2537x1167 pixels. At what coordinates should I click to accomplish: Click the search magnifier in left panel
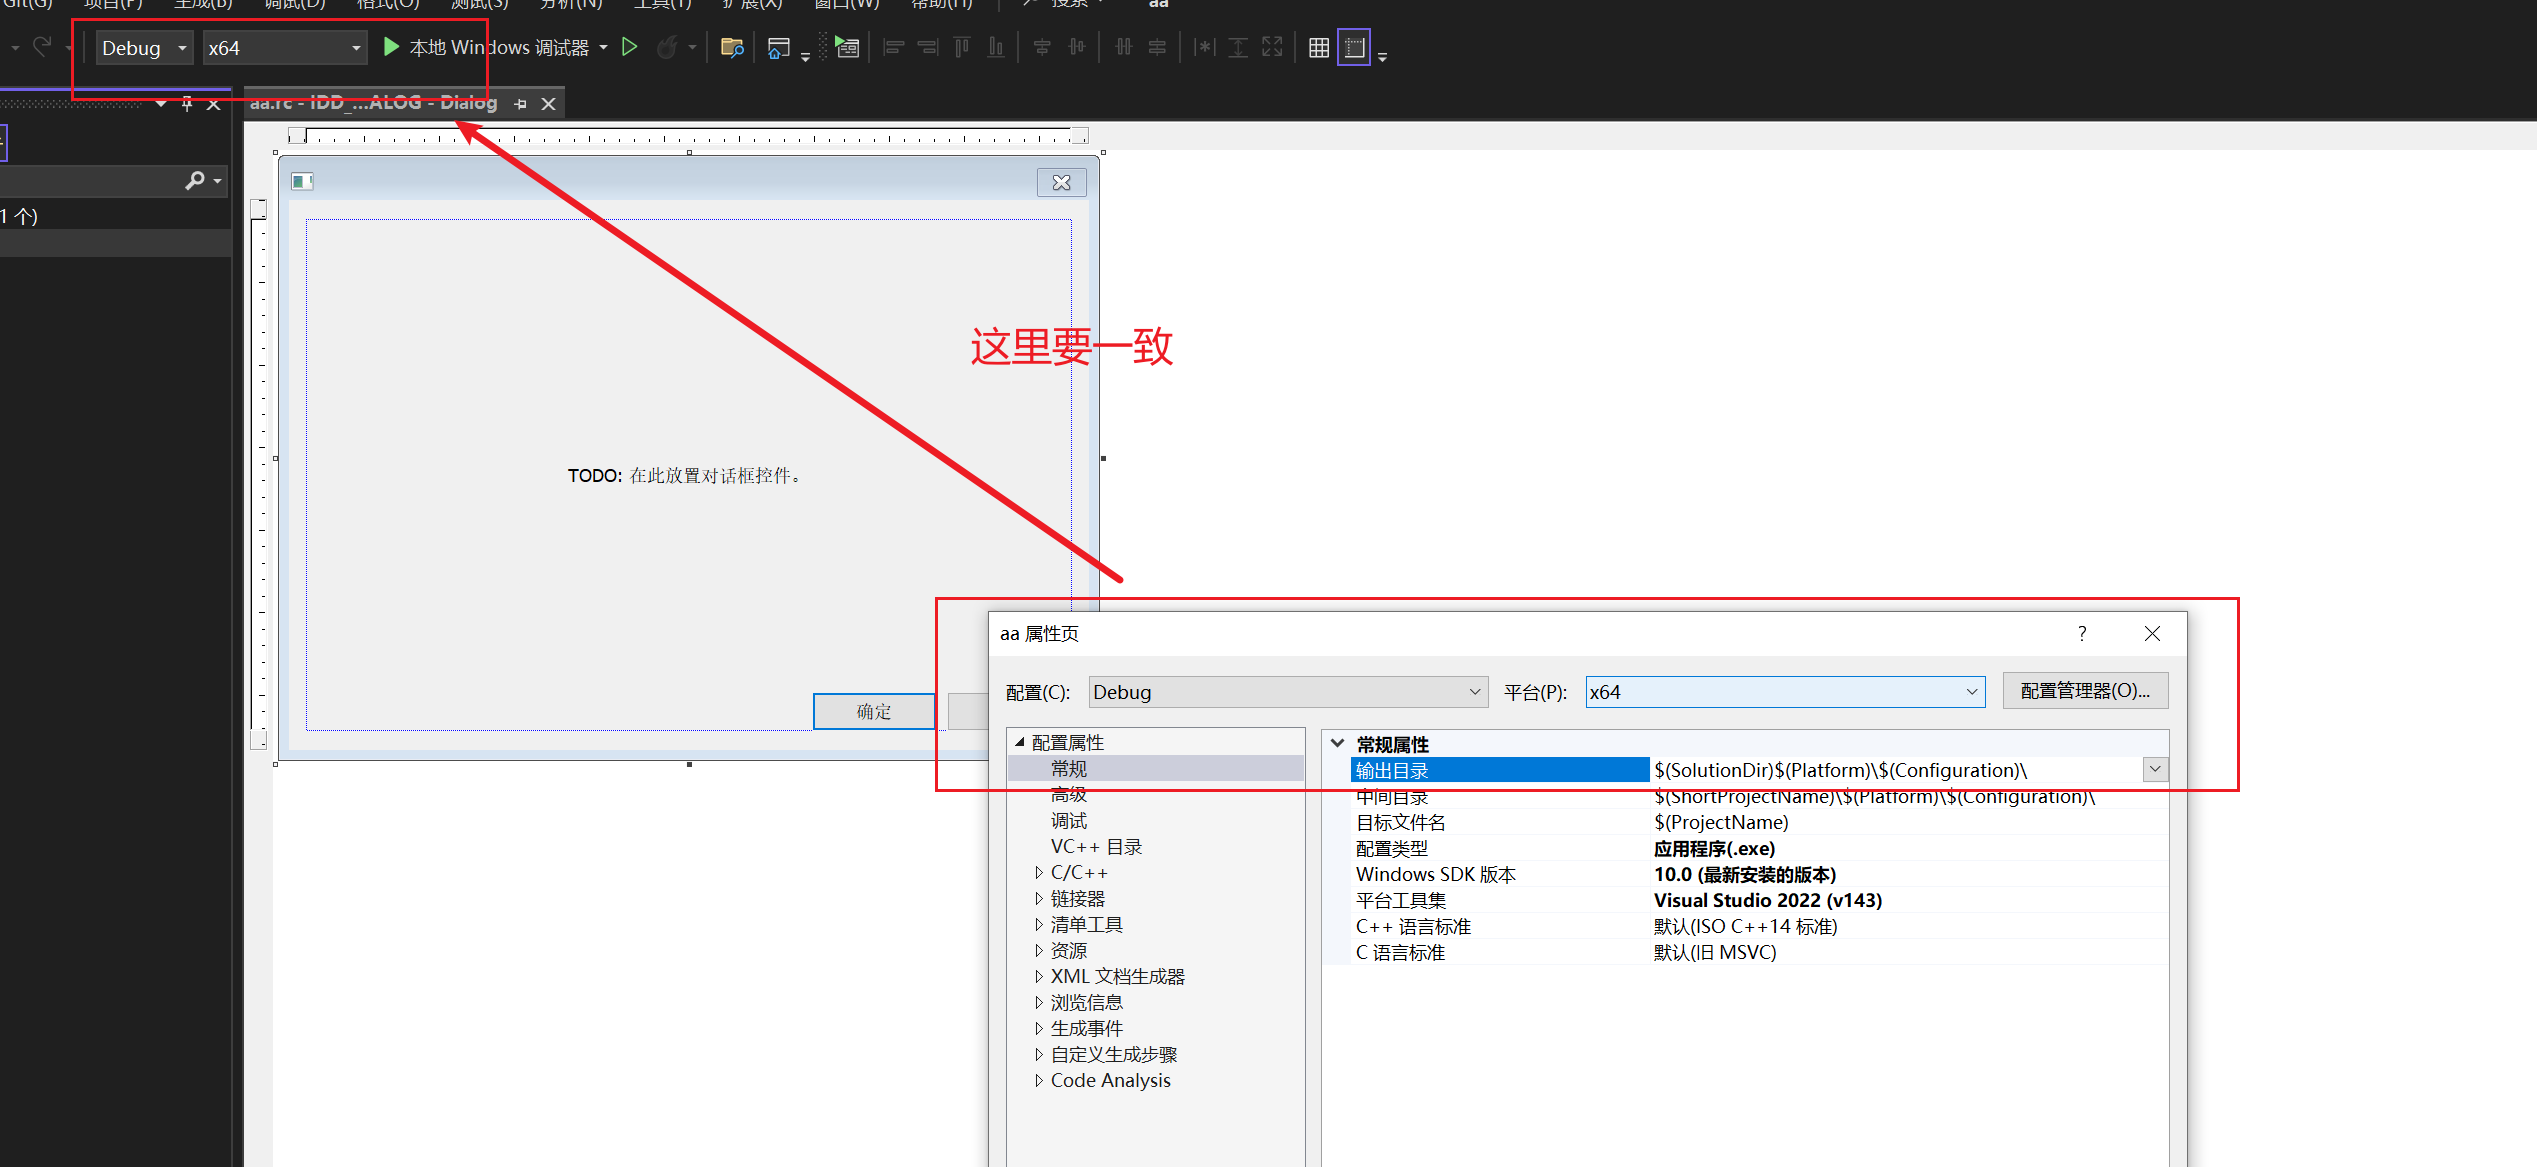[195, 180]
